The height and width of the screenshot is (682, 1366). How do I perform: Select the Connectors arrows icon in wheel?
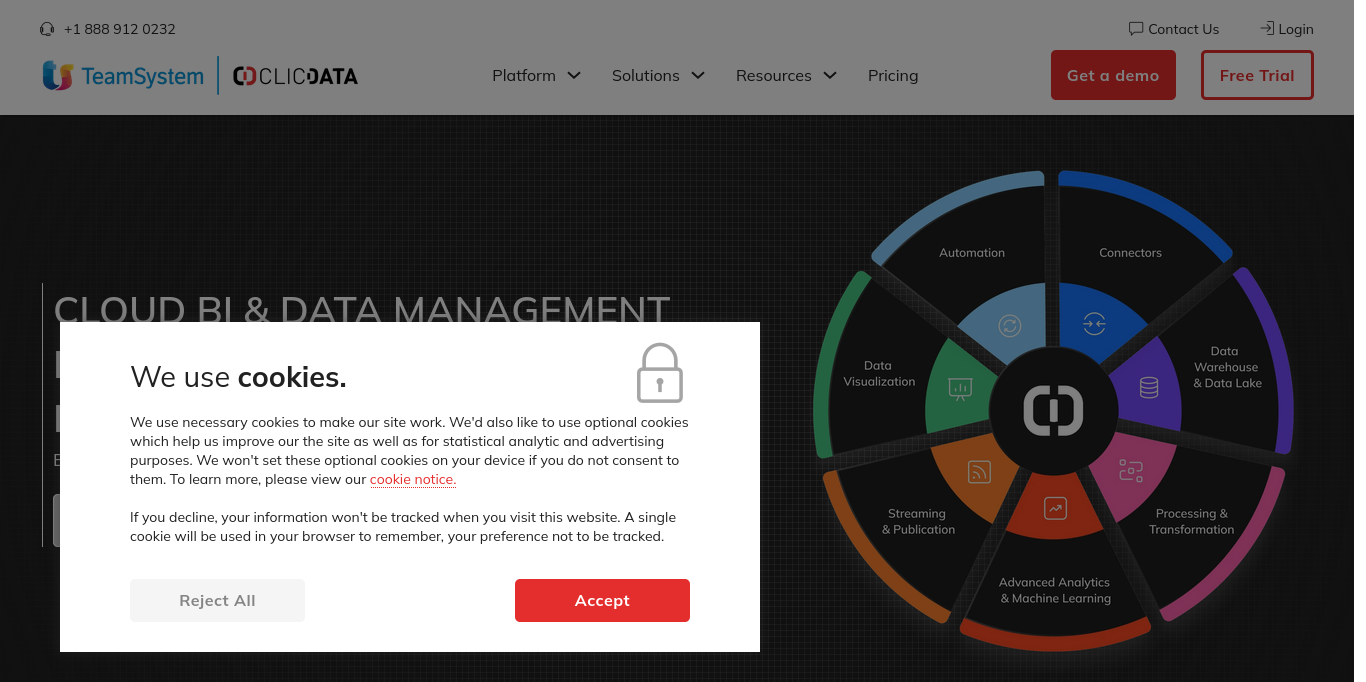coord(1094,323)
